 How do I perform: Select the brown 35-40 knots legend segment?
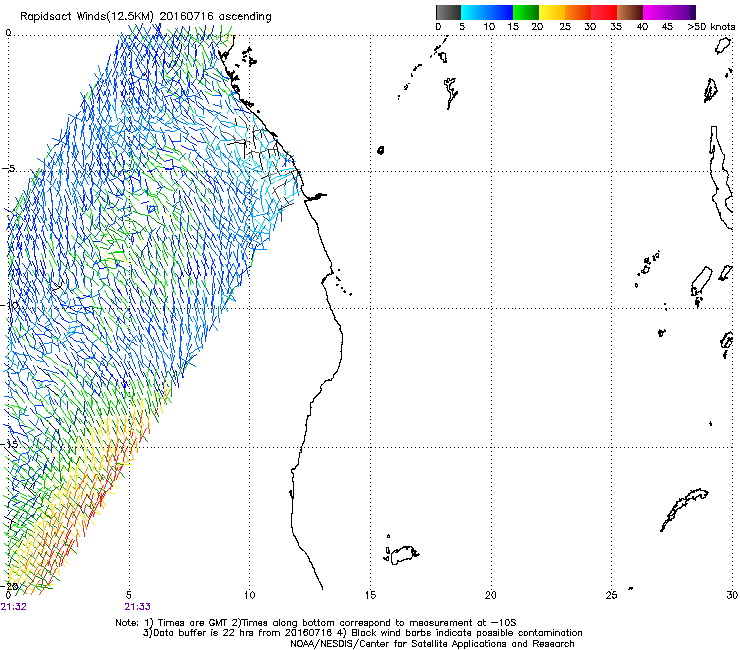click(630, 12)
